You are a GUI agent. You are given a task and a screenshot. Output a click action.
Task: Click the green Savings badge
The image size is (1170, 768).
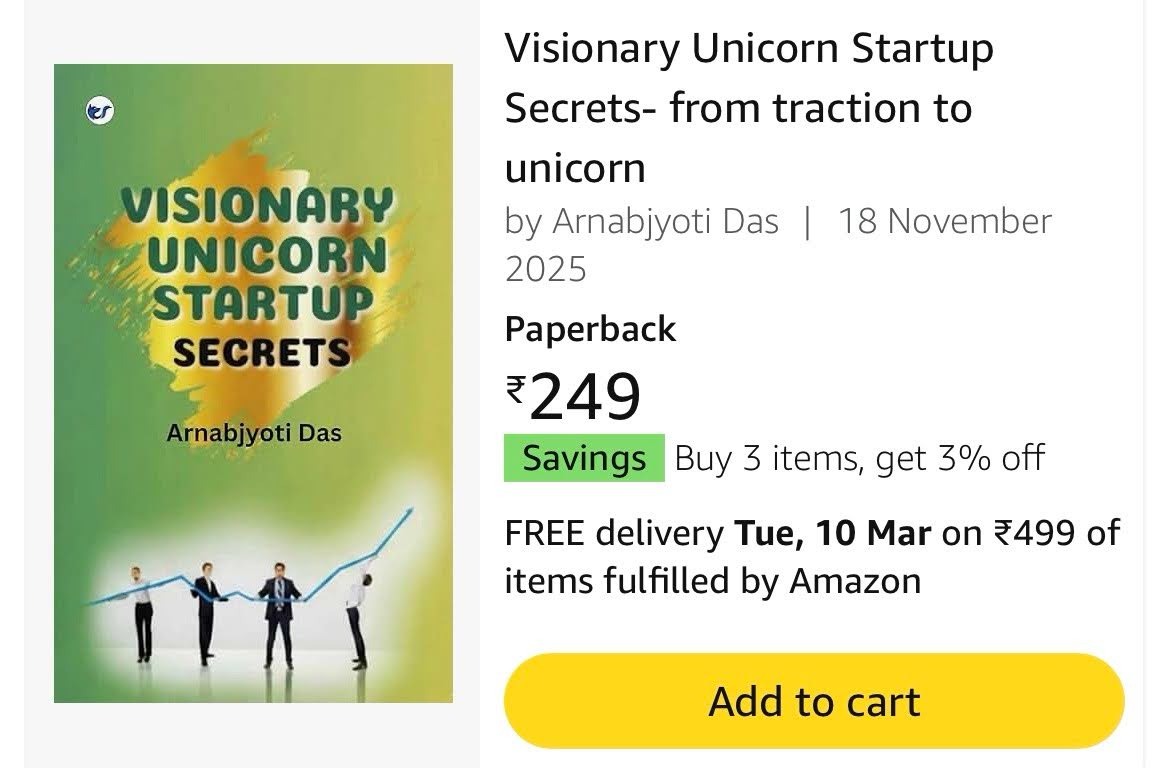(x=584, y=458)
